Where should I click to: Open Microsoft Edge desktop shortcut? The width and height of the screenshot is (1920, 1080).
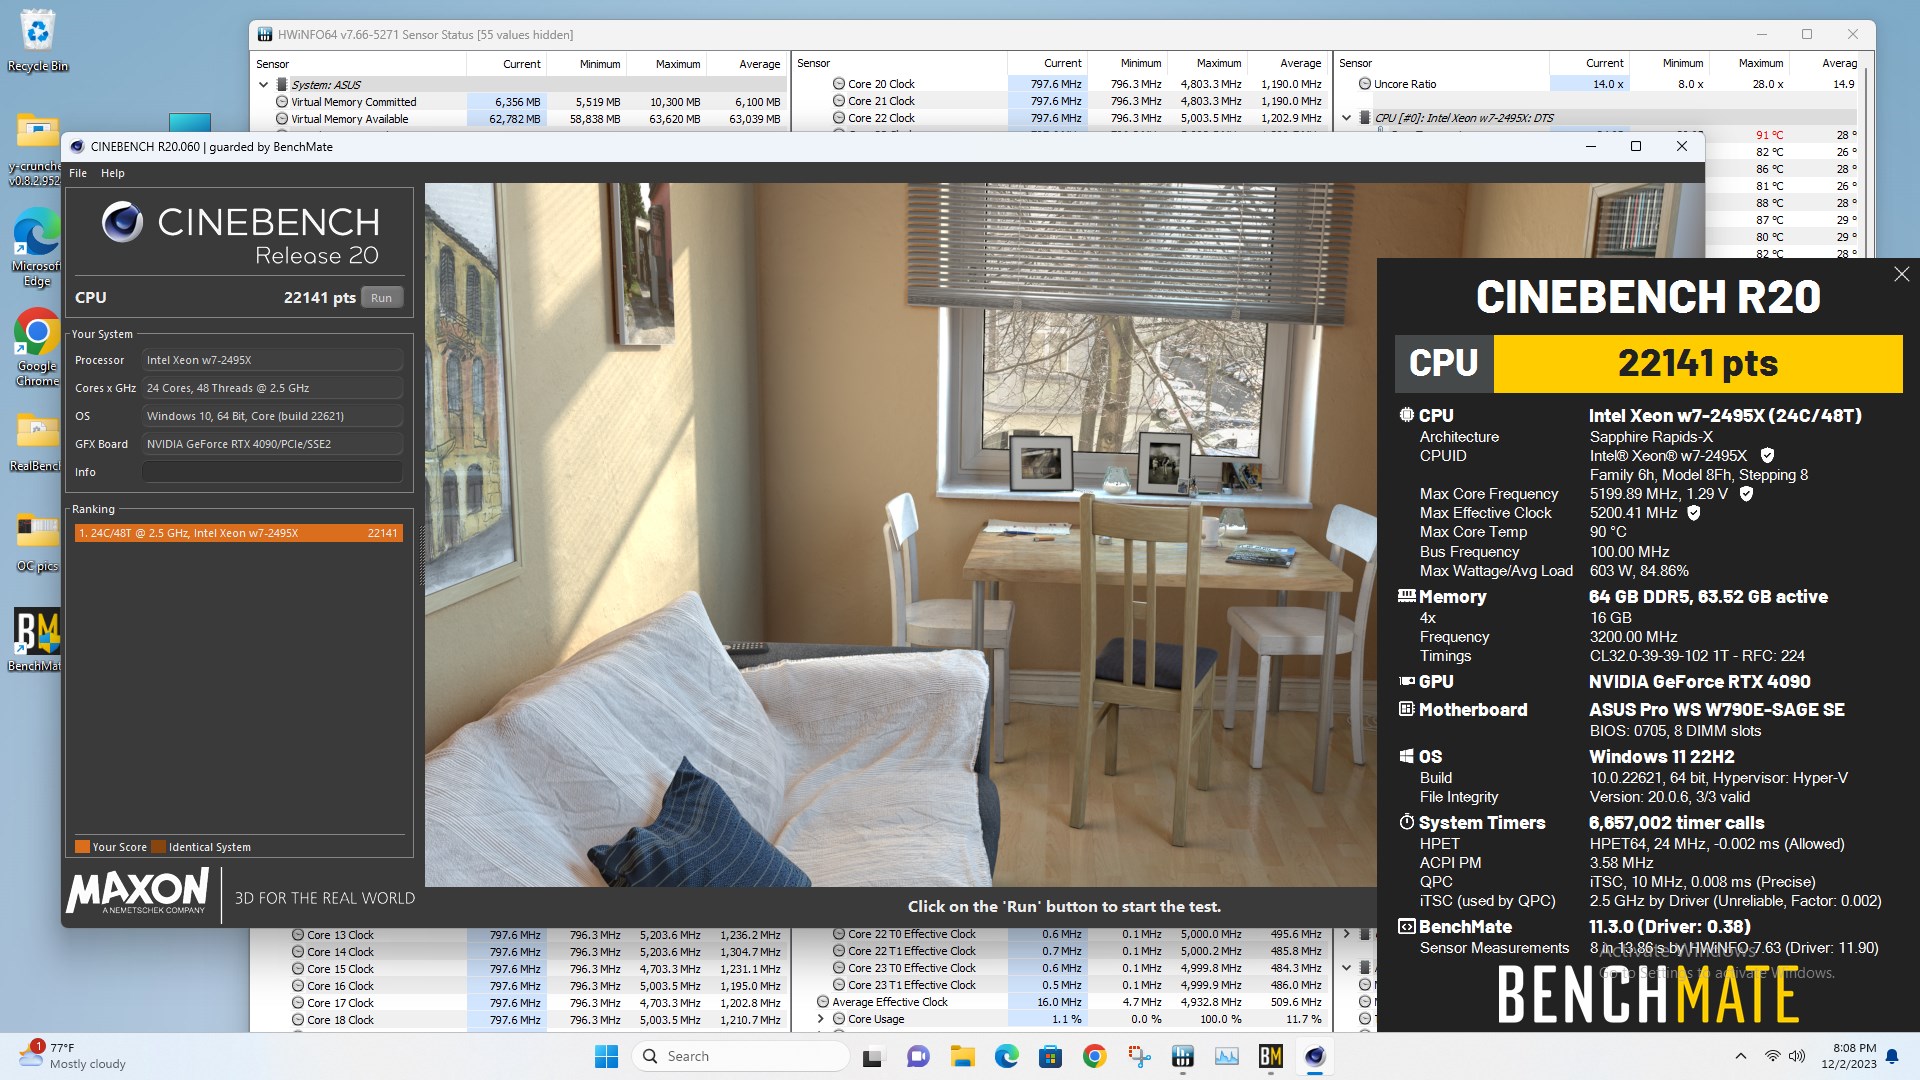tap(37, 248)
